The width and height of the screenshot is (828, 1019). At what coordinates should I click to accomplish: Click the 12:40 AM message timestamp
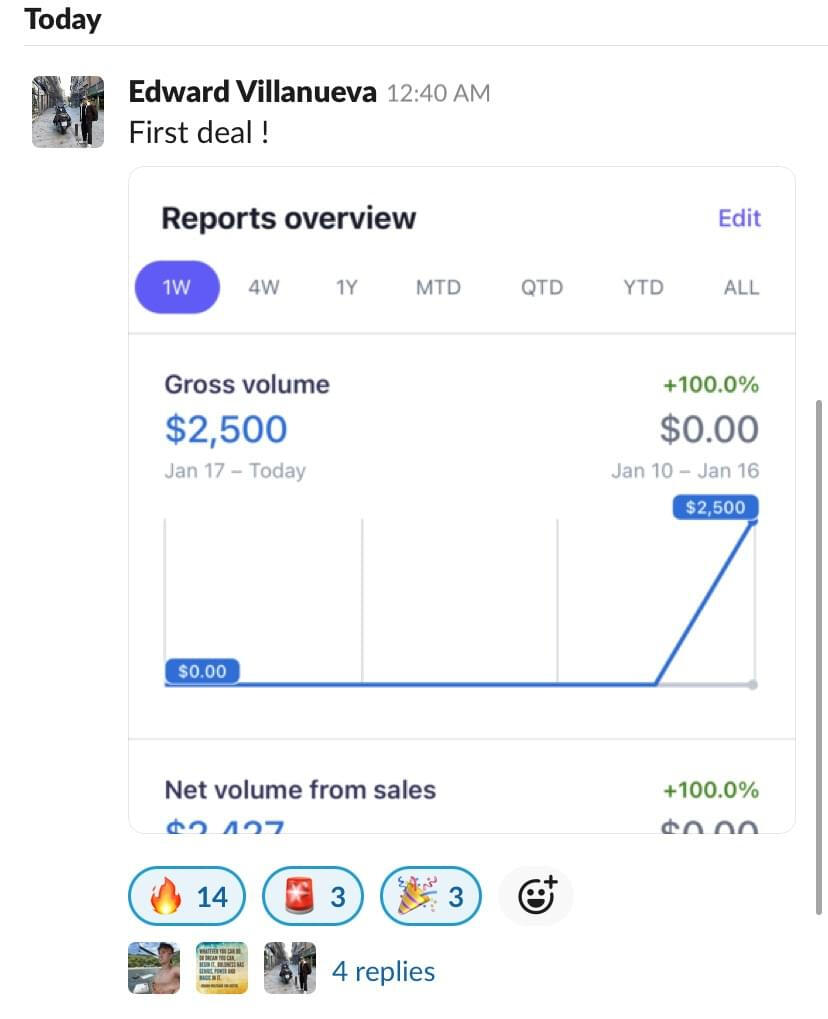pyautogui.click(x=438, y=94)
